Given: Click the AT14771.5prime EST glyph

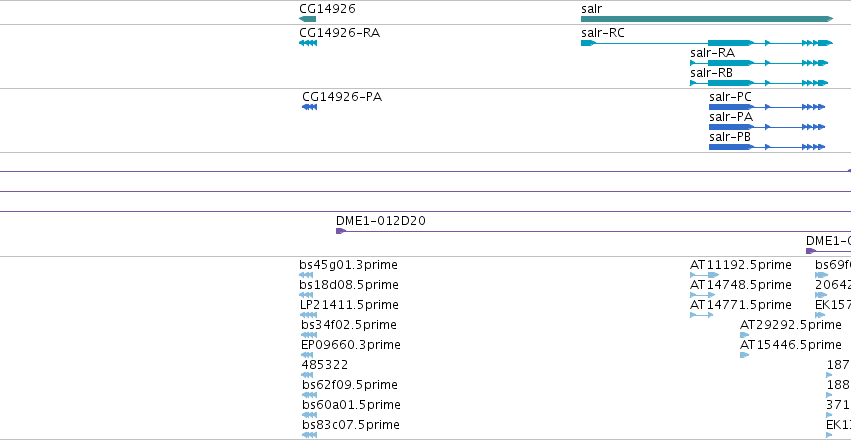Looking at the screenshot, I should 701,315.
